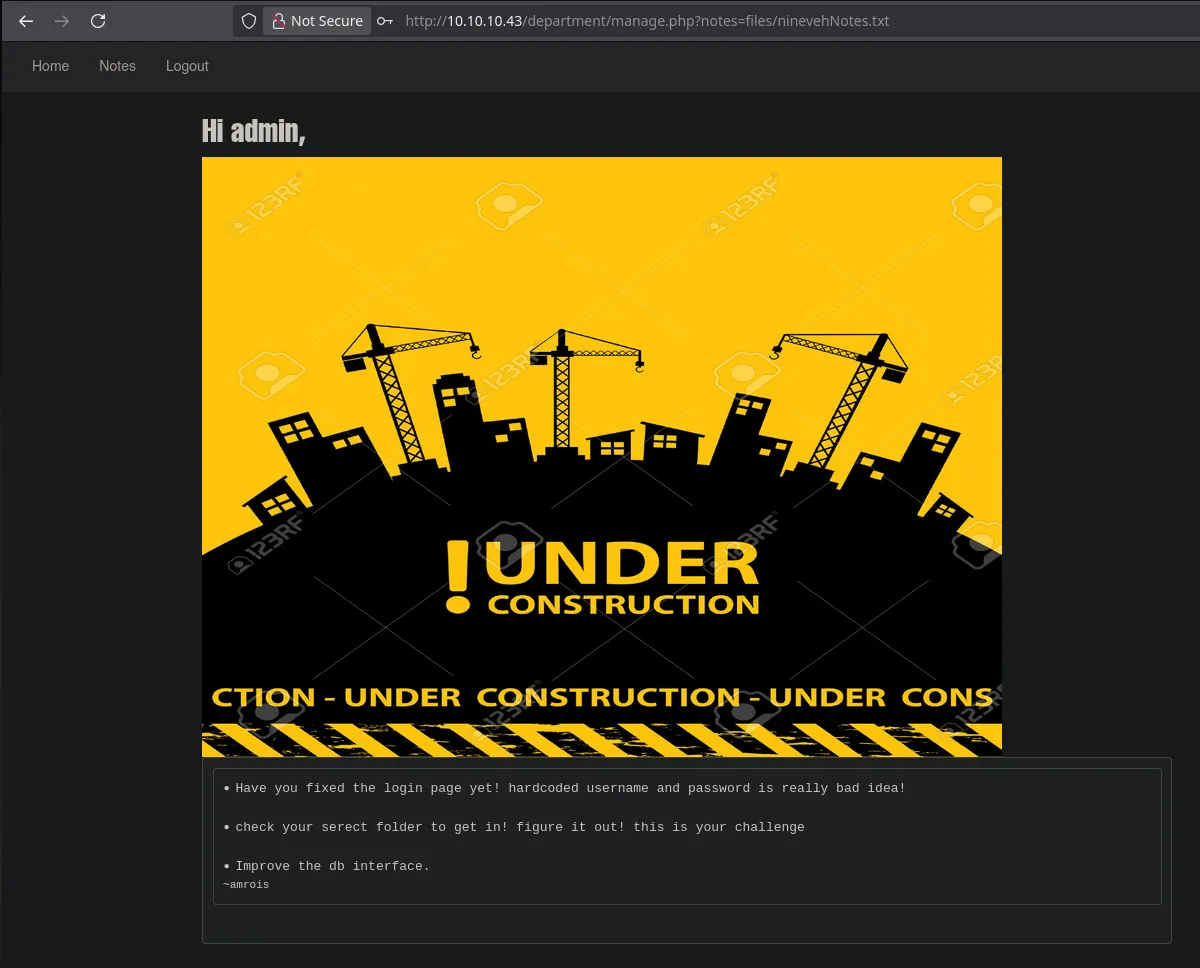Image resolution: width=1200 pixels, height=968 pixels.
Task: Click the note about the hardcoded login
Action: pyautogui.click(x=570, y=788)
